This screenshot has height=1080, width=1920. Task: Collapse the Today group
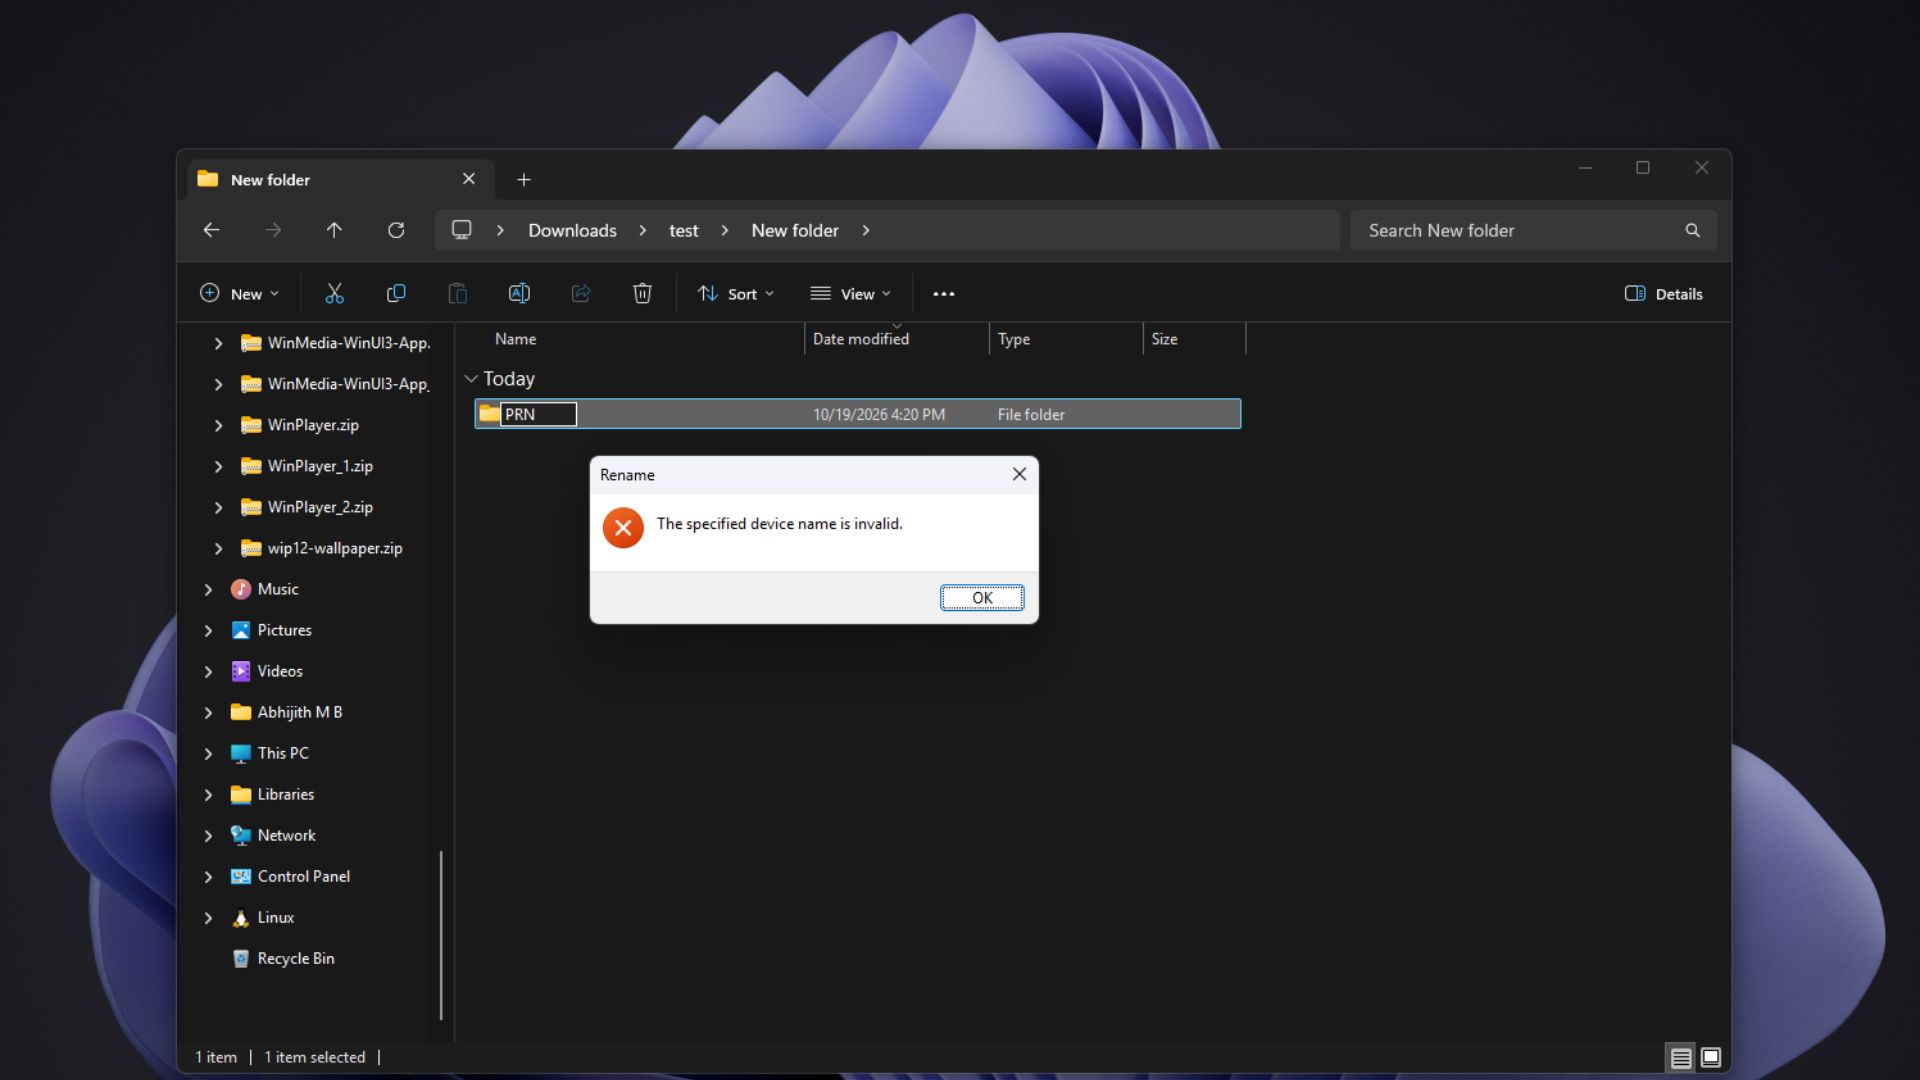(471, 379)
